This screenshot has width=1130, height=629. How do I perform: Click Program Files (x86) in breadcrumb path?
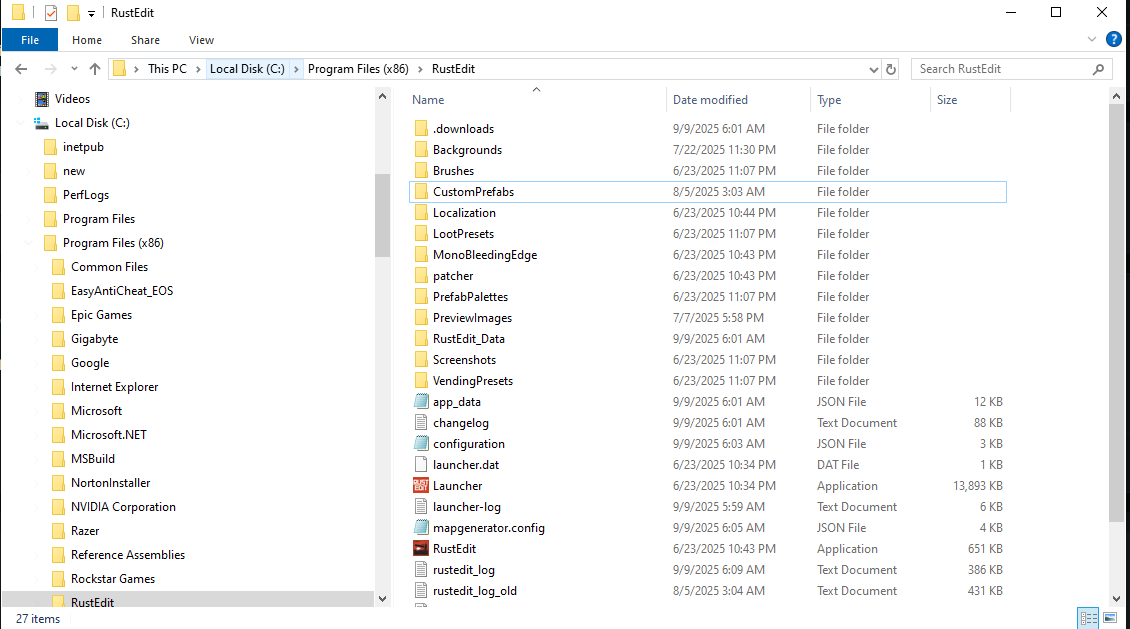click(x=362, y=69)
